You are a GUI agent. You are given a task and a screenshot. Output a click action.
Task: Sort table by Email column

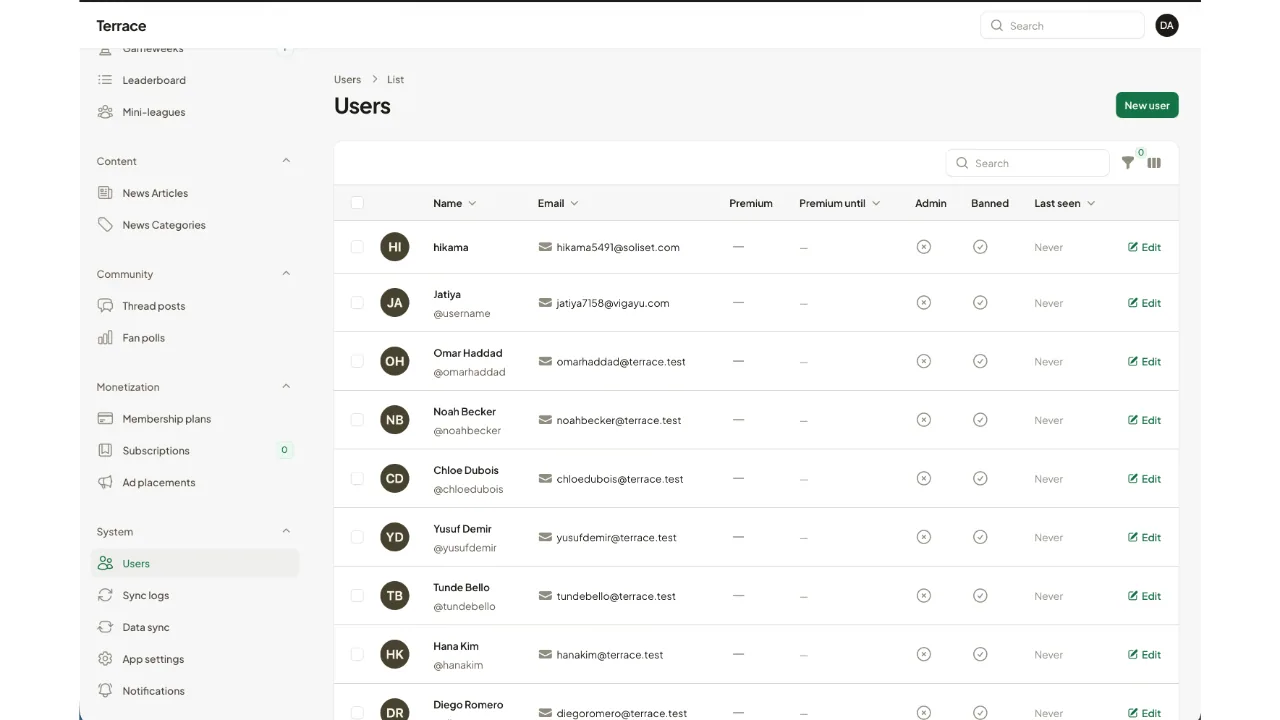(x=558, y=203)
